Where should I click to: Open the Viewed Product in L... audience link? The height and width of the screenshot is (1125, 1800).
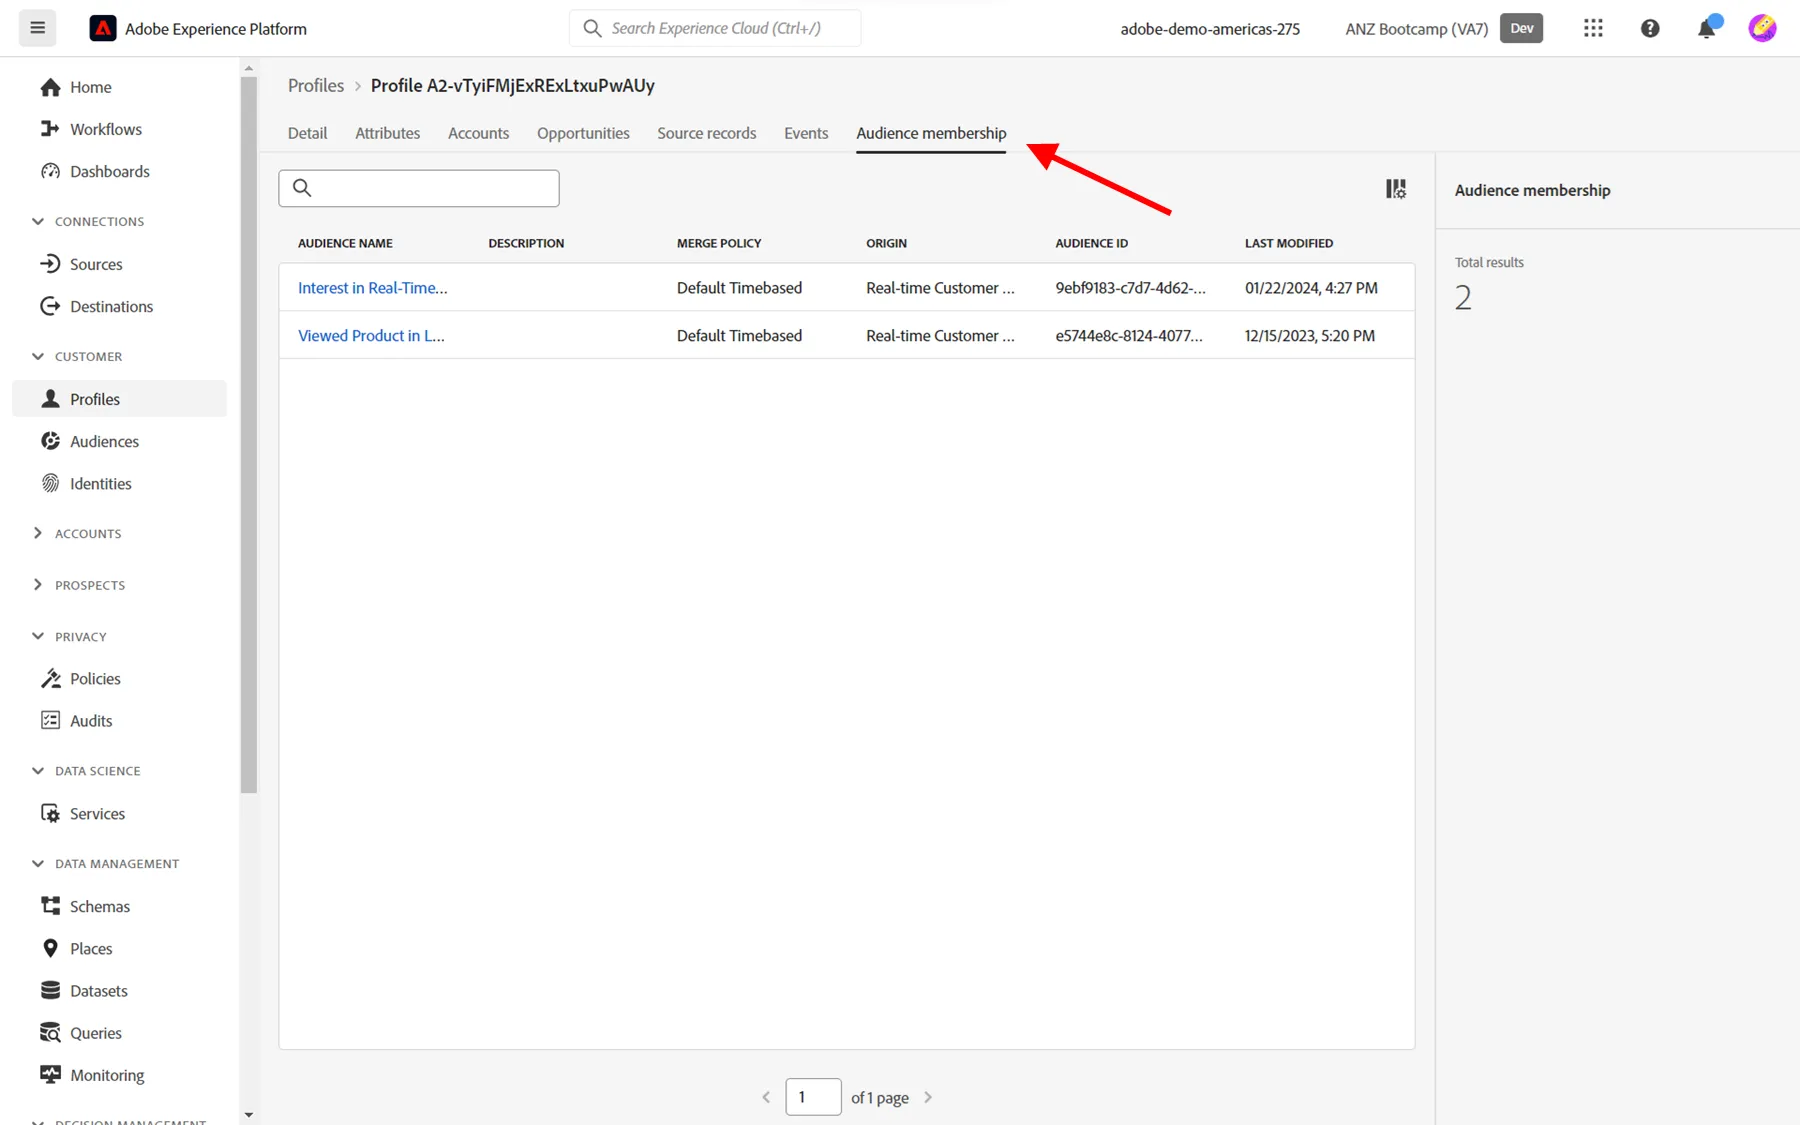[371, 335]
